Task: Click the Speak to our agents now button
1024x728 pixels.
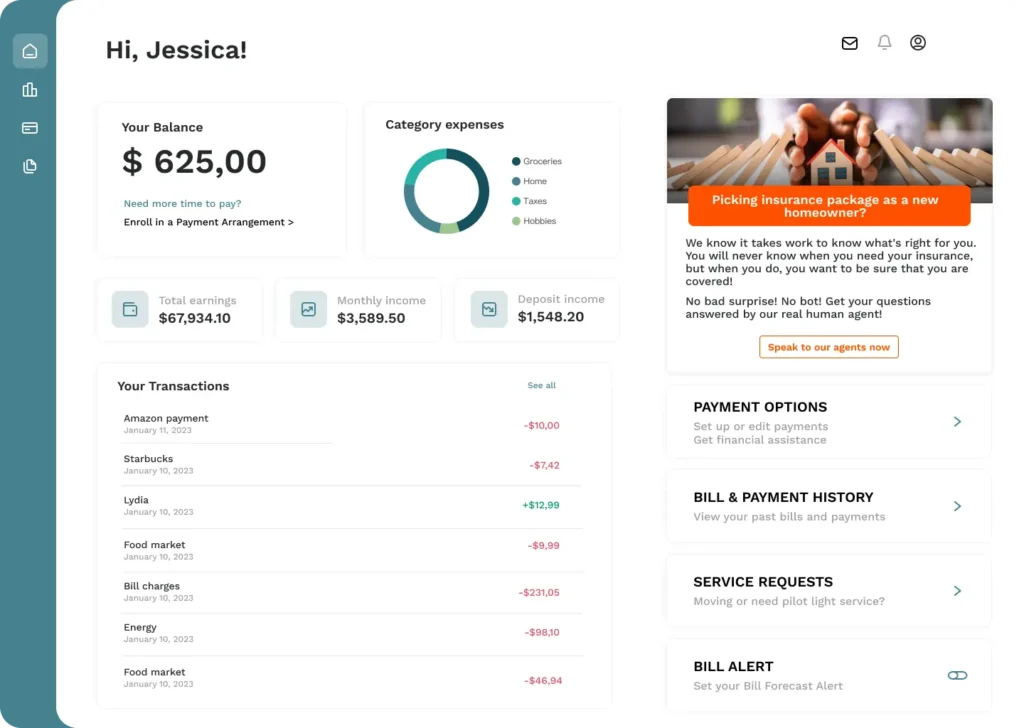Action: 829,347
